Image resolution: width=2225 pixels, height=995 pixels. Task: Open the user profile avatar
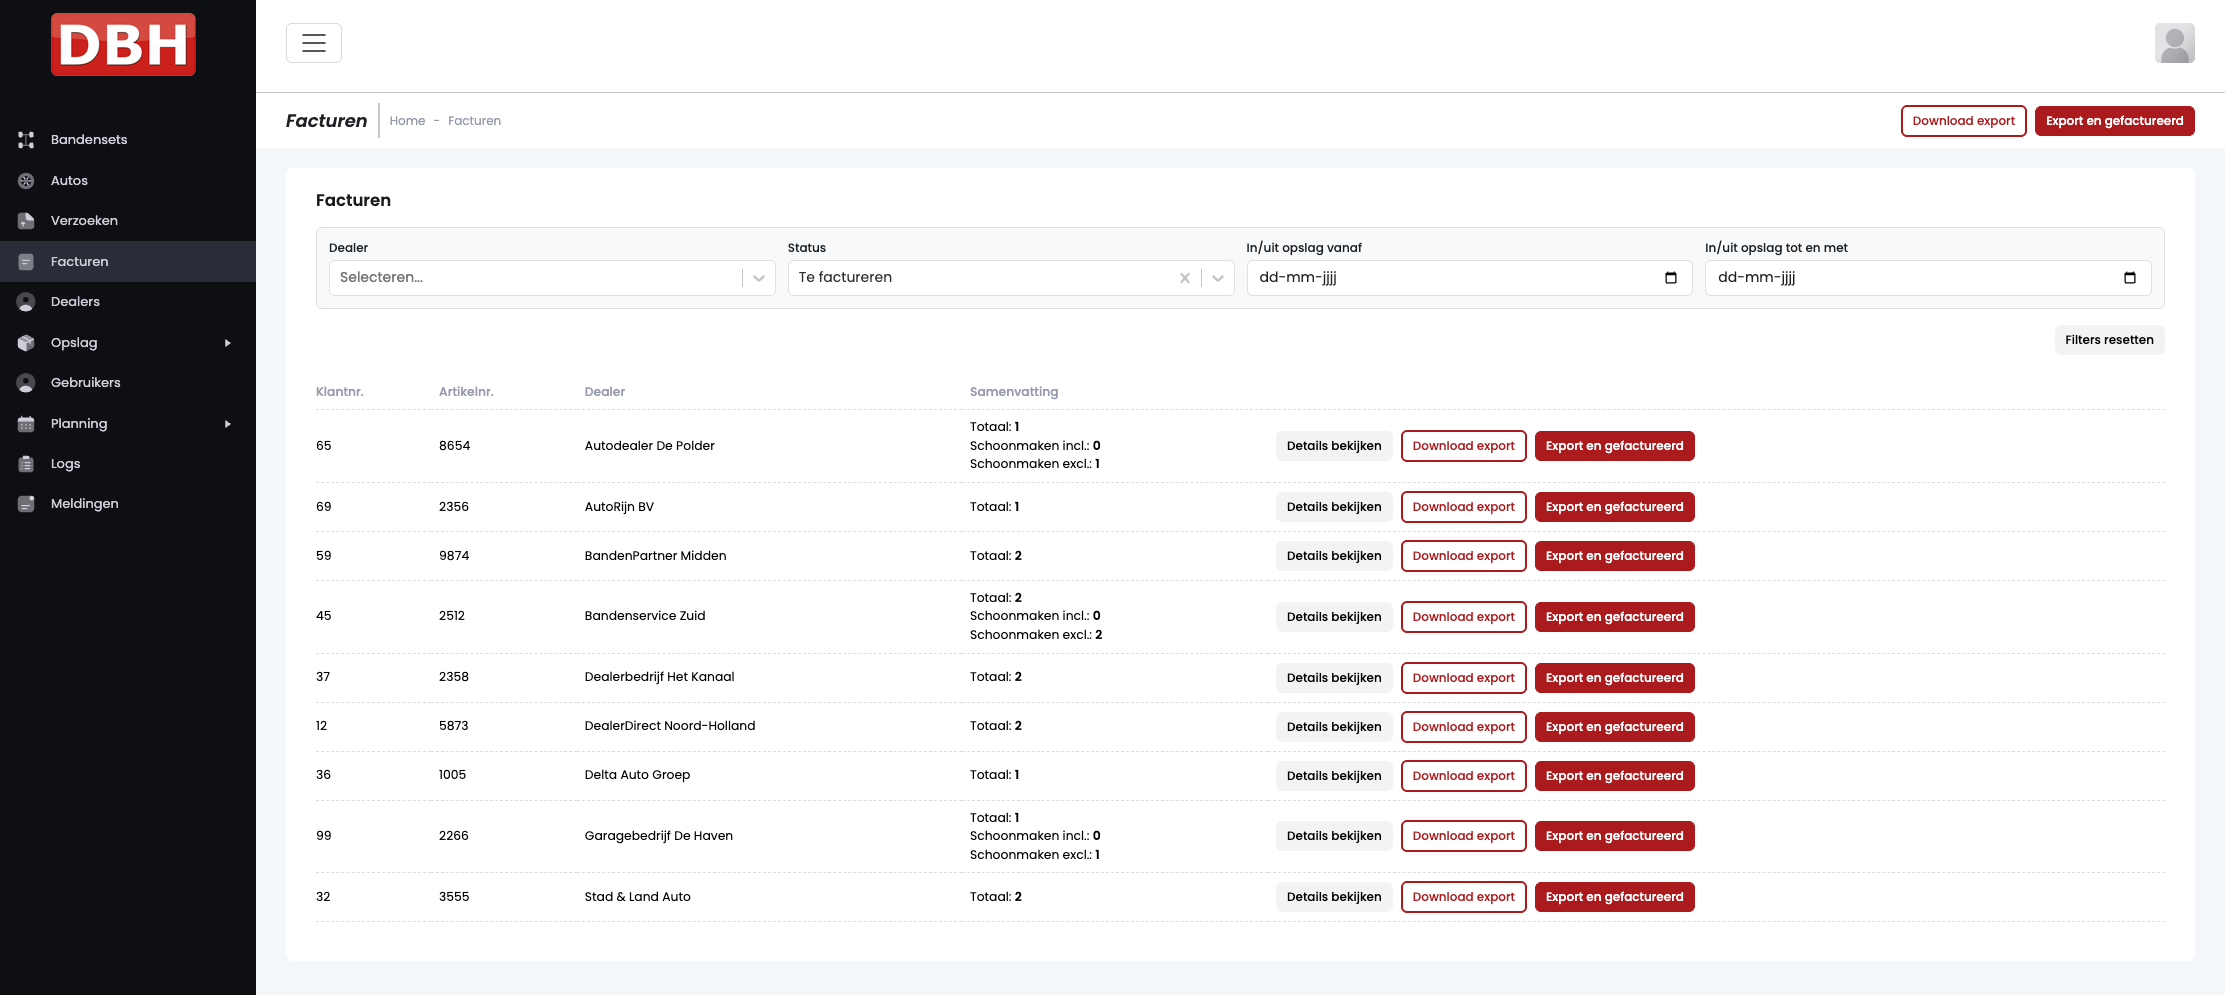pyautogui.click(x=2174, y=44)
